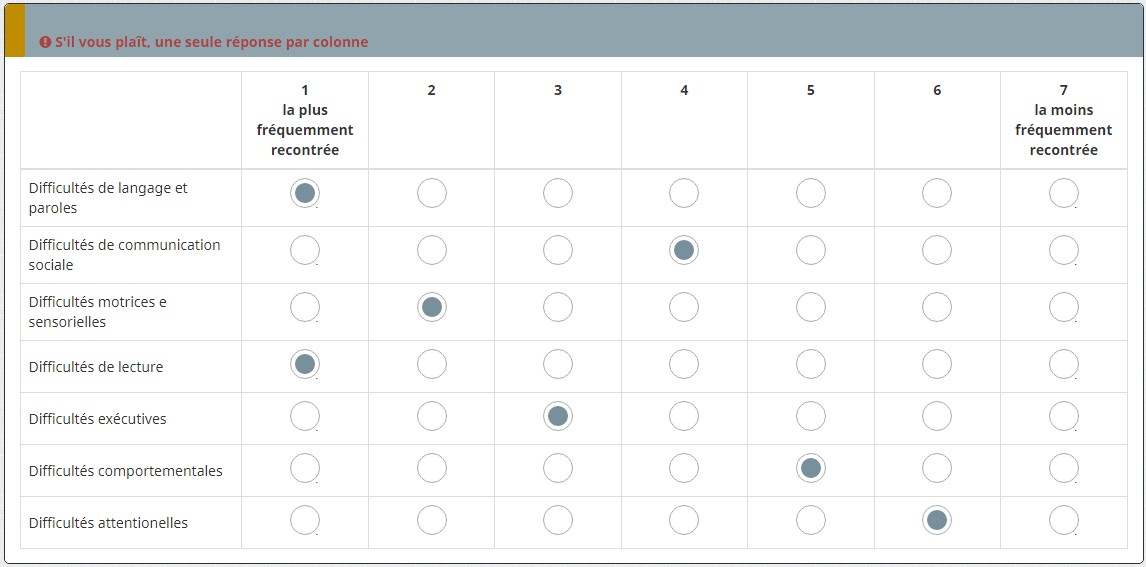1146x567 pixels.
Task: Set Difficultés de langage et paroles to rank 7
Action: (1064, 193)
